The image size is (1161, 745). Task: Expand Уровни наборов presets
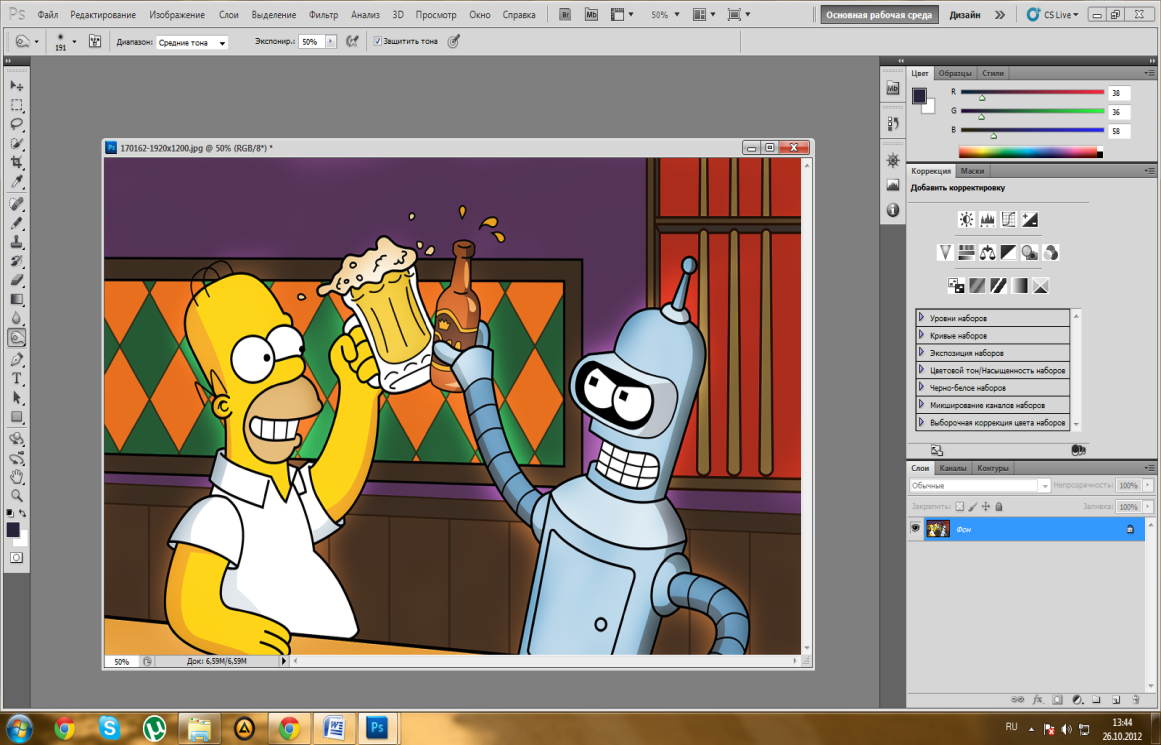pos(922,317)
